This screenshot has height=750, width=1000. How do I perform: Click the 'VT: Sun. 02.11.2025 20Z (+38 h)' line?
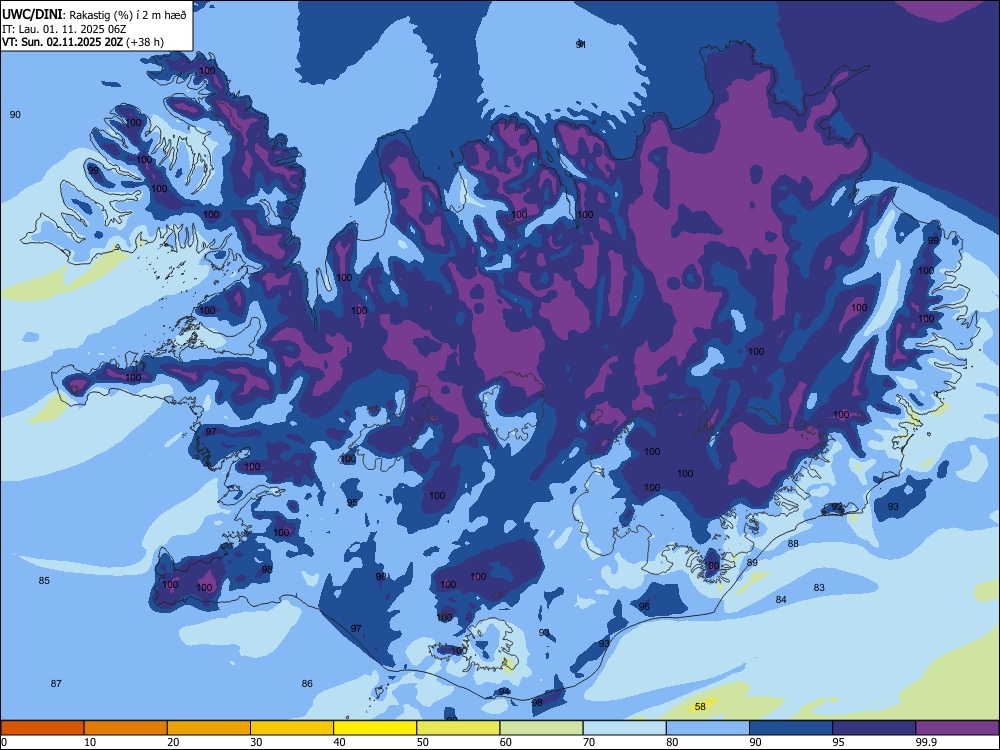(83, 42)
